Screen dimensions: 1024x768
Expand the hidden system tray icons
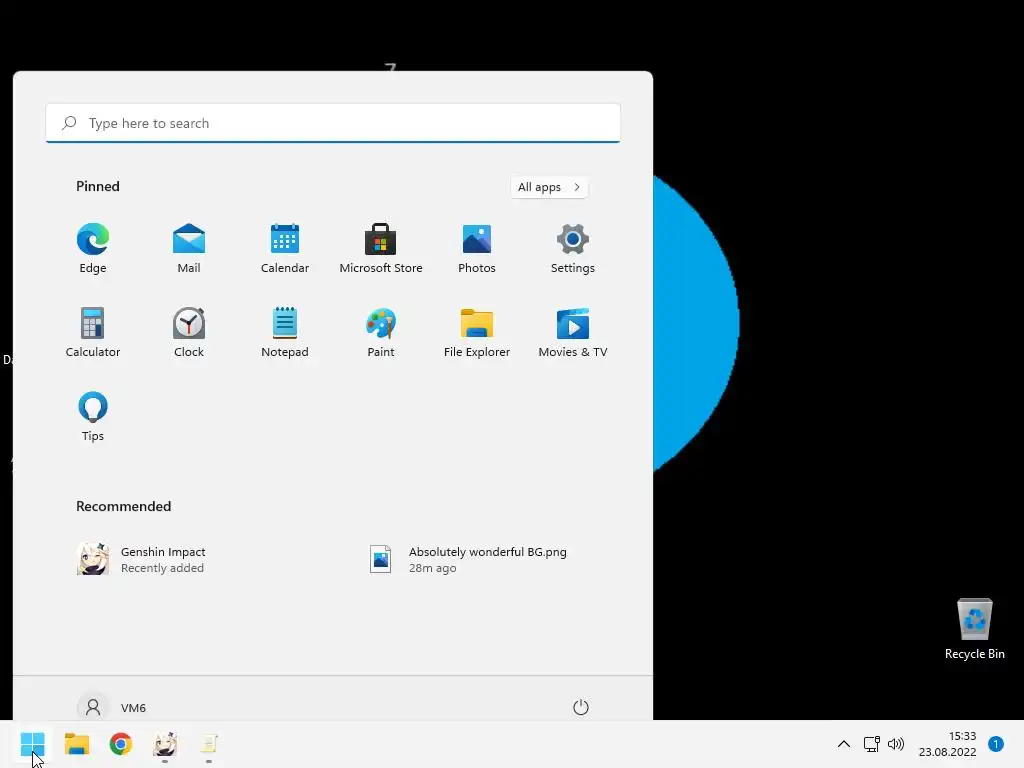(x=844, y=744)
